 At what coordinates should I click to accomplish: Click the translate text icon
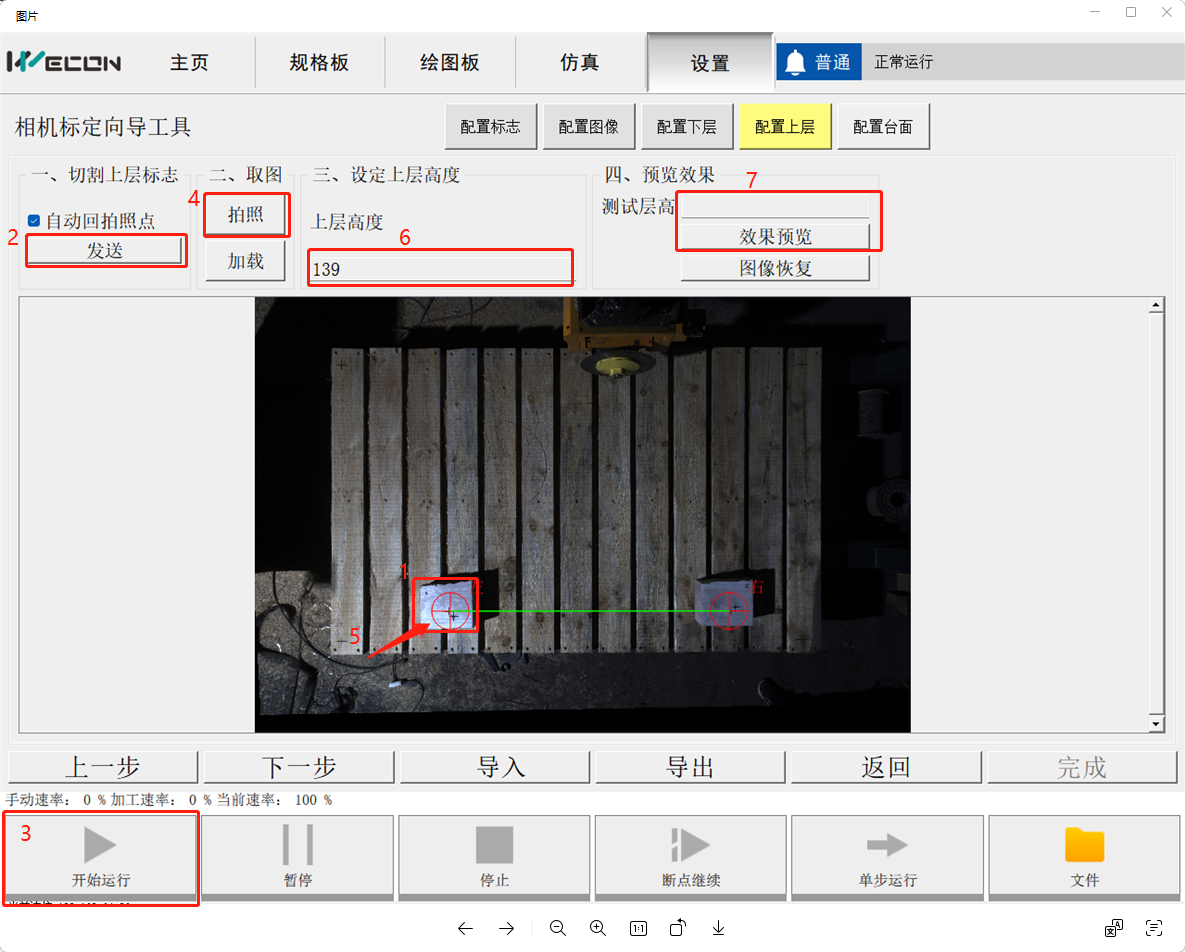point(1114,928)
